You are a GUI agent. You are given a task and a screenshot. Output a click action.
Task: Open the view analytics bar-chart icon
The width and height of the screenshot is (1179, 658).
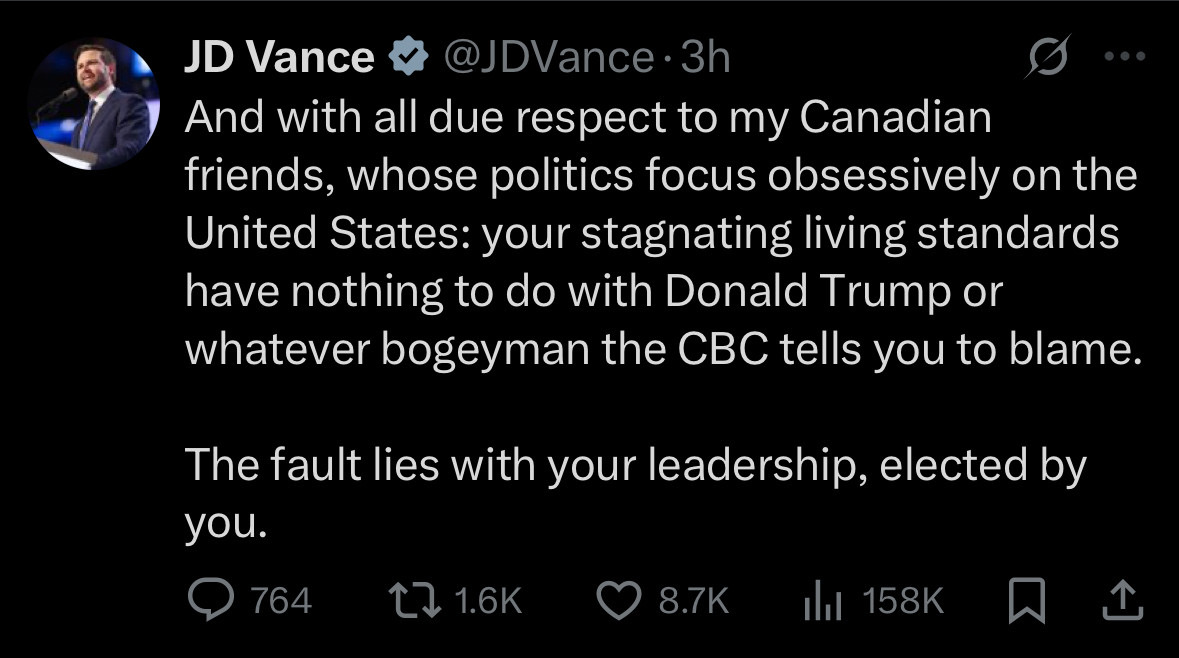tap(825, 600)
